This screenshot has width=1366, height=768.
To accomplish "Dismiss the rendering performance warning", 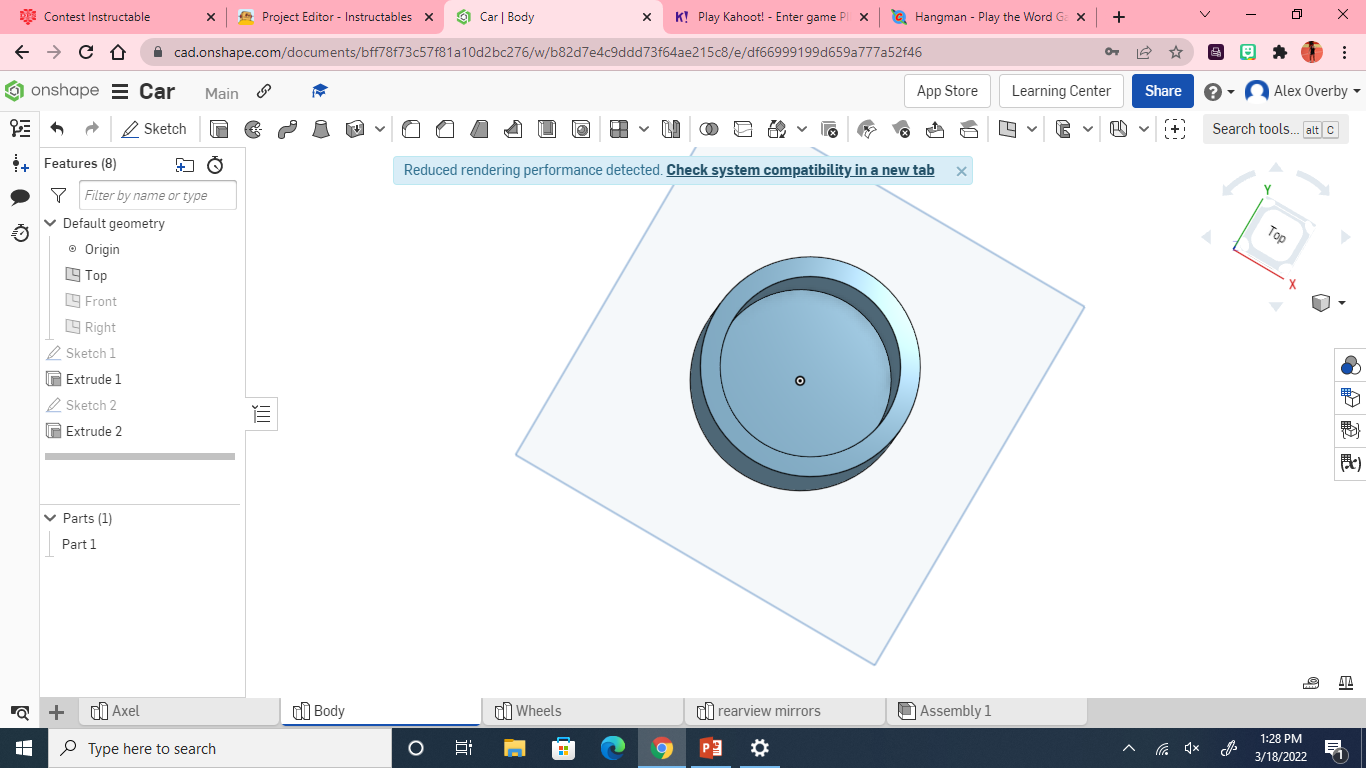I will 961,171.
